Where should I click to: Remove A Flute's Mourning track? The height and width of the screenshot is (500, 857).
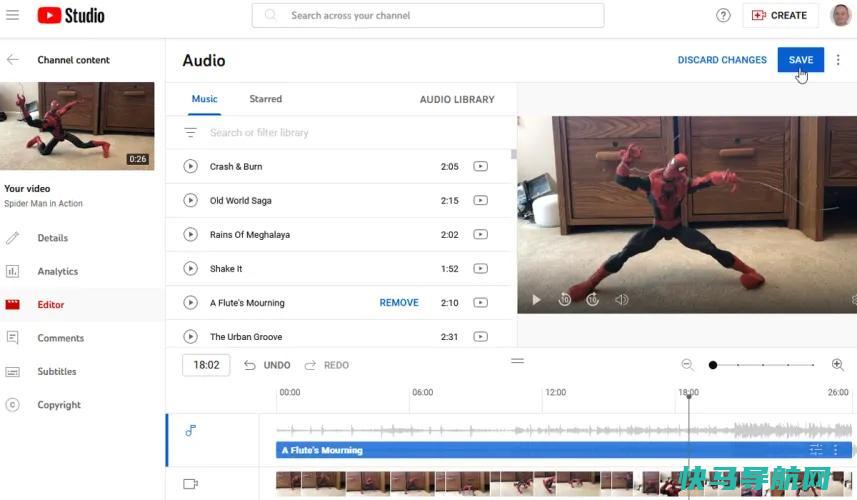tap(399, 302)
